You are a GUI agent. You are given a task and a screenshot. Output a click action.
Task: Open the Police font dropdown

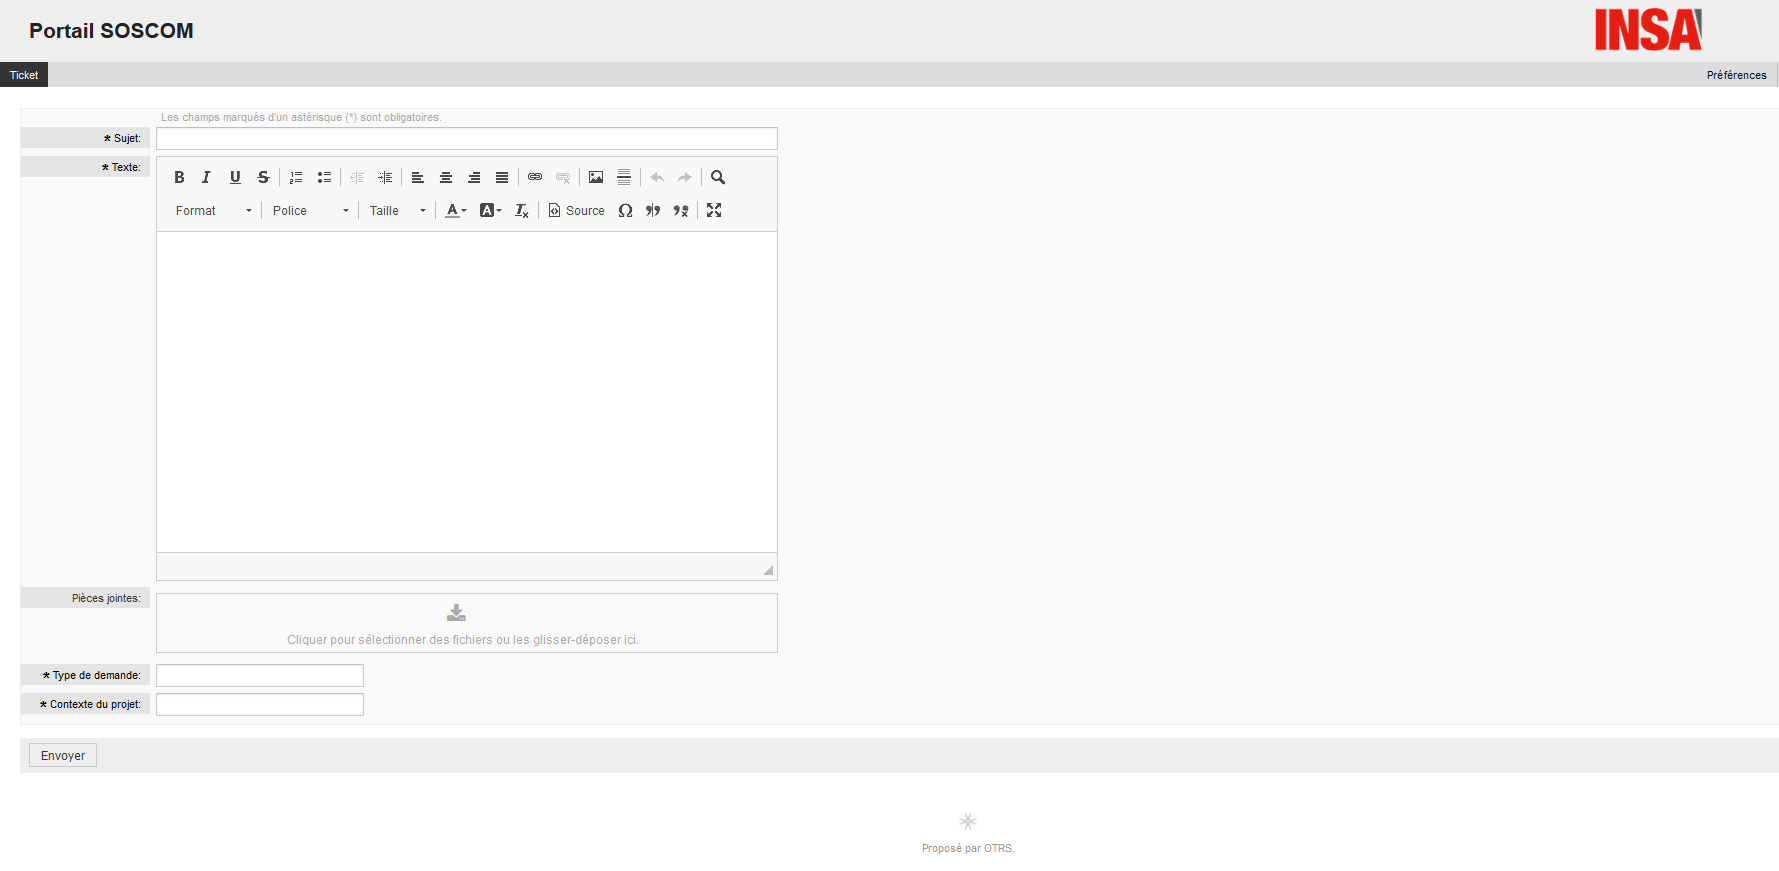(310, 210)
